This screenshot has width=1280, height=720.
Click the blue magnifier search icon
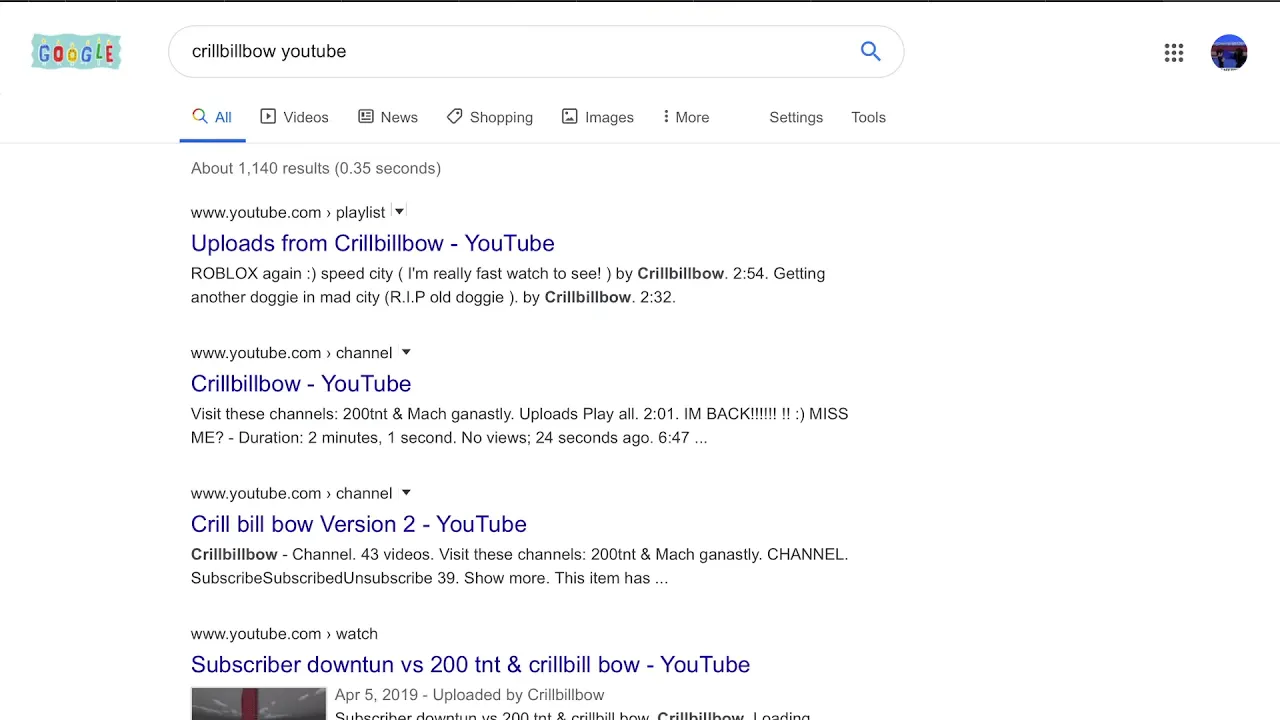(870, 51)
